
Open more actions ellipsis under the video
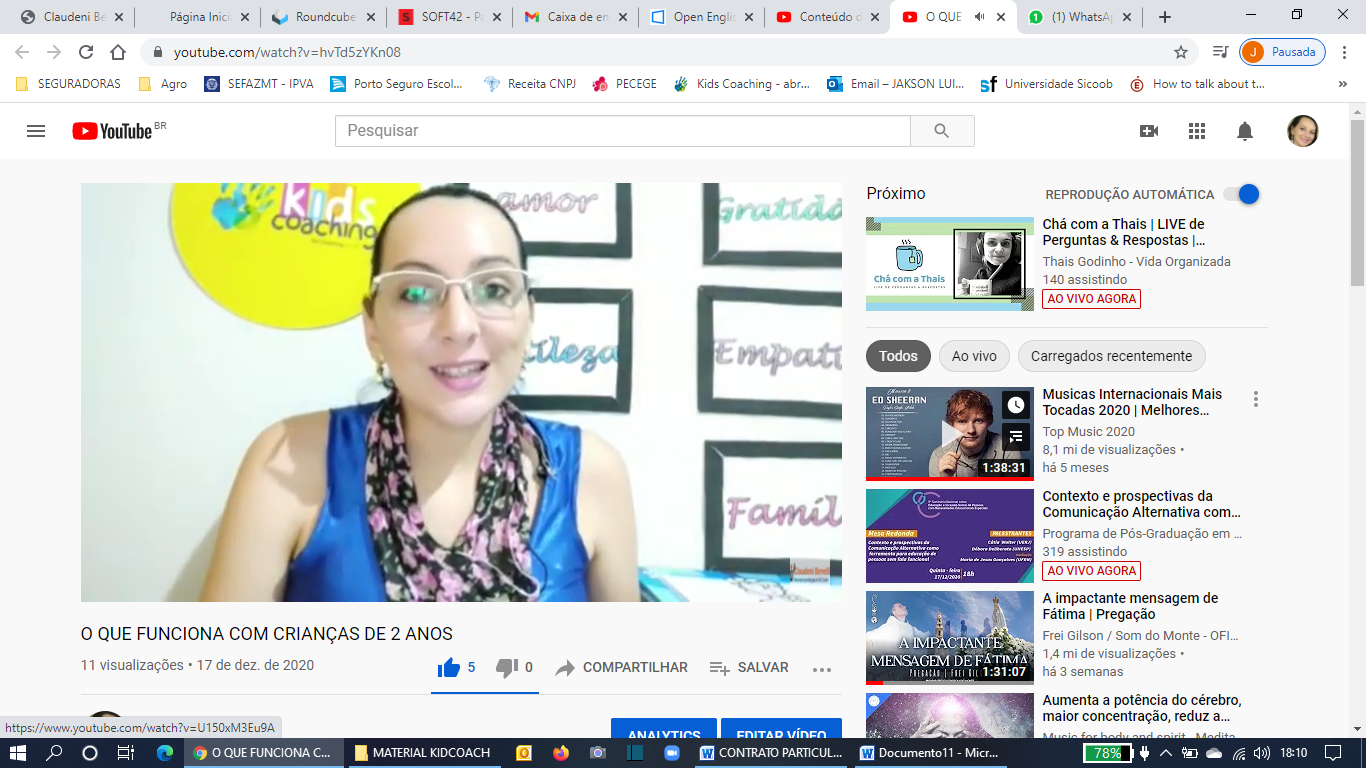pos(822,669)
